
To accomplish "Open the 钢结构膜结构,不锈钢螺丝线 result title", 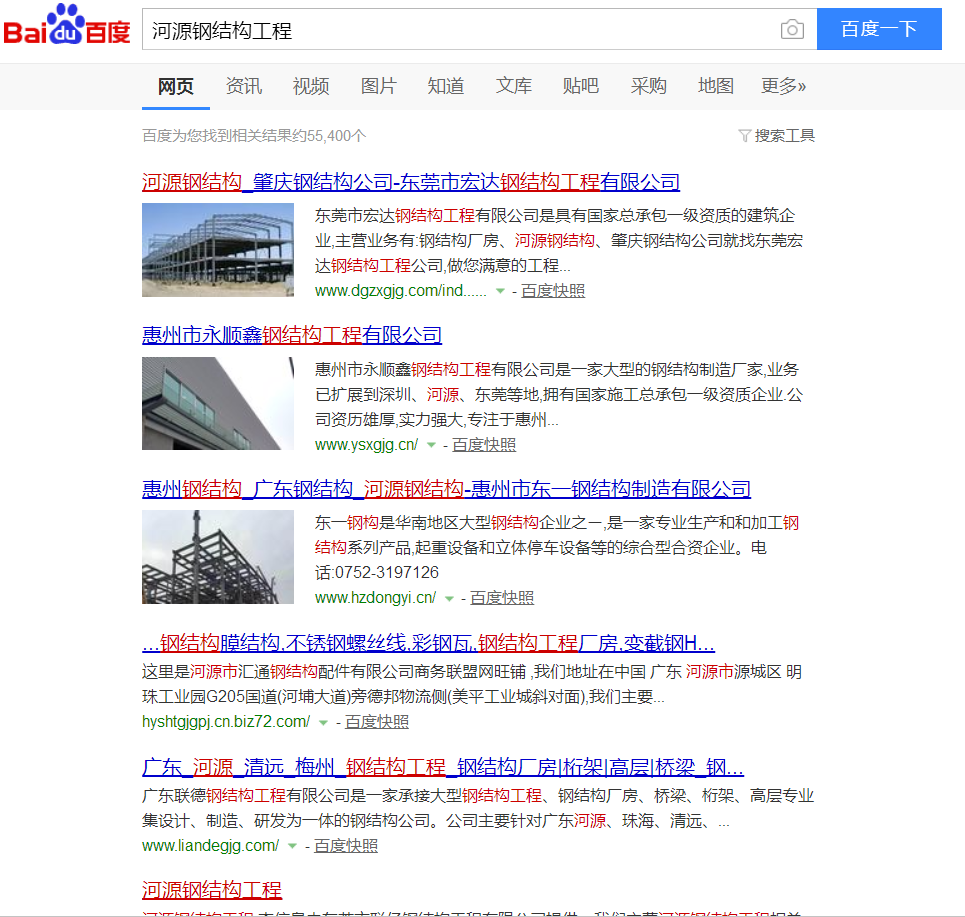I will point(428,644).
